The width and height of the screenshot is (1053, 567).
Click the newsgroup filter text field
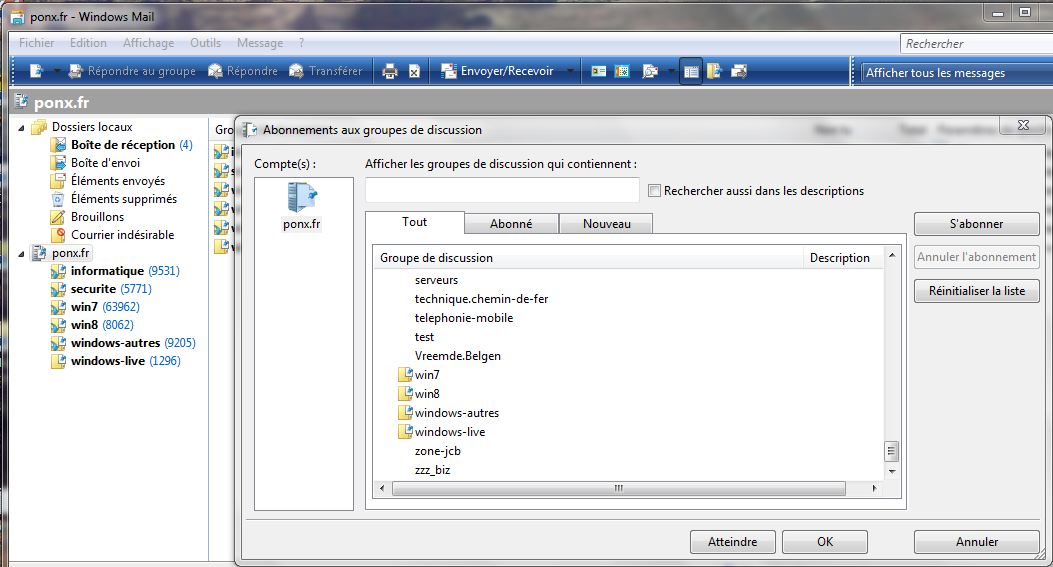tap(502, 190)
